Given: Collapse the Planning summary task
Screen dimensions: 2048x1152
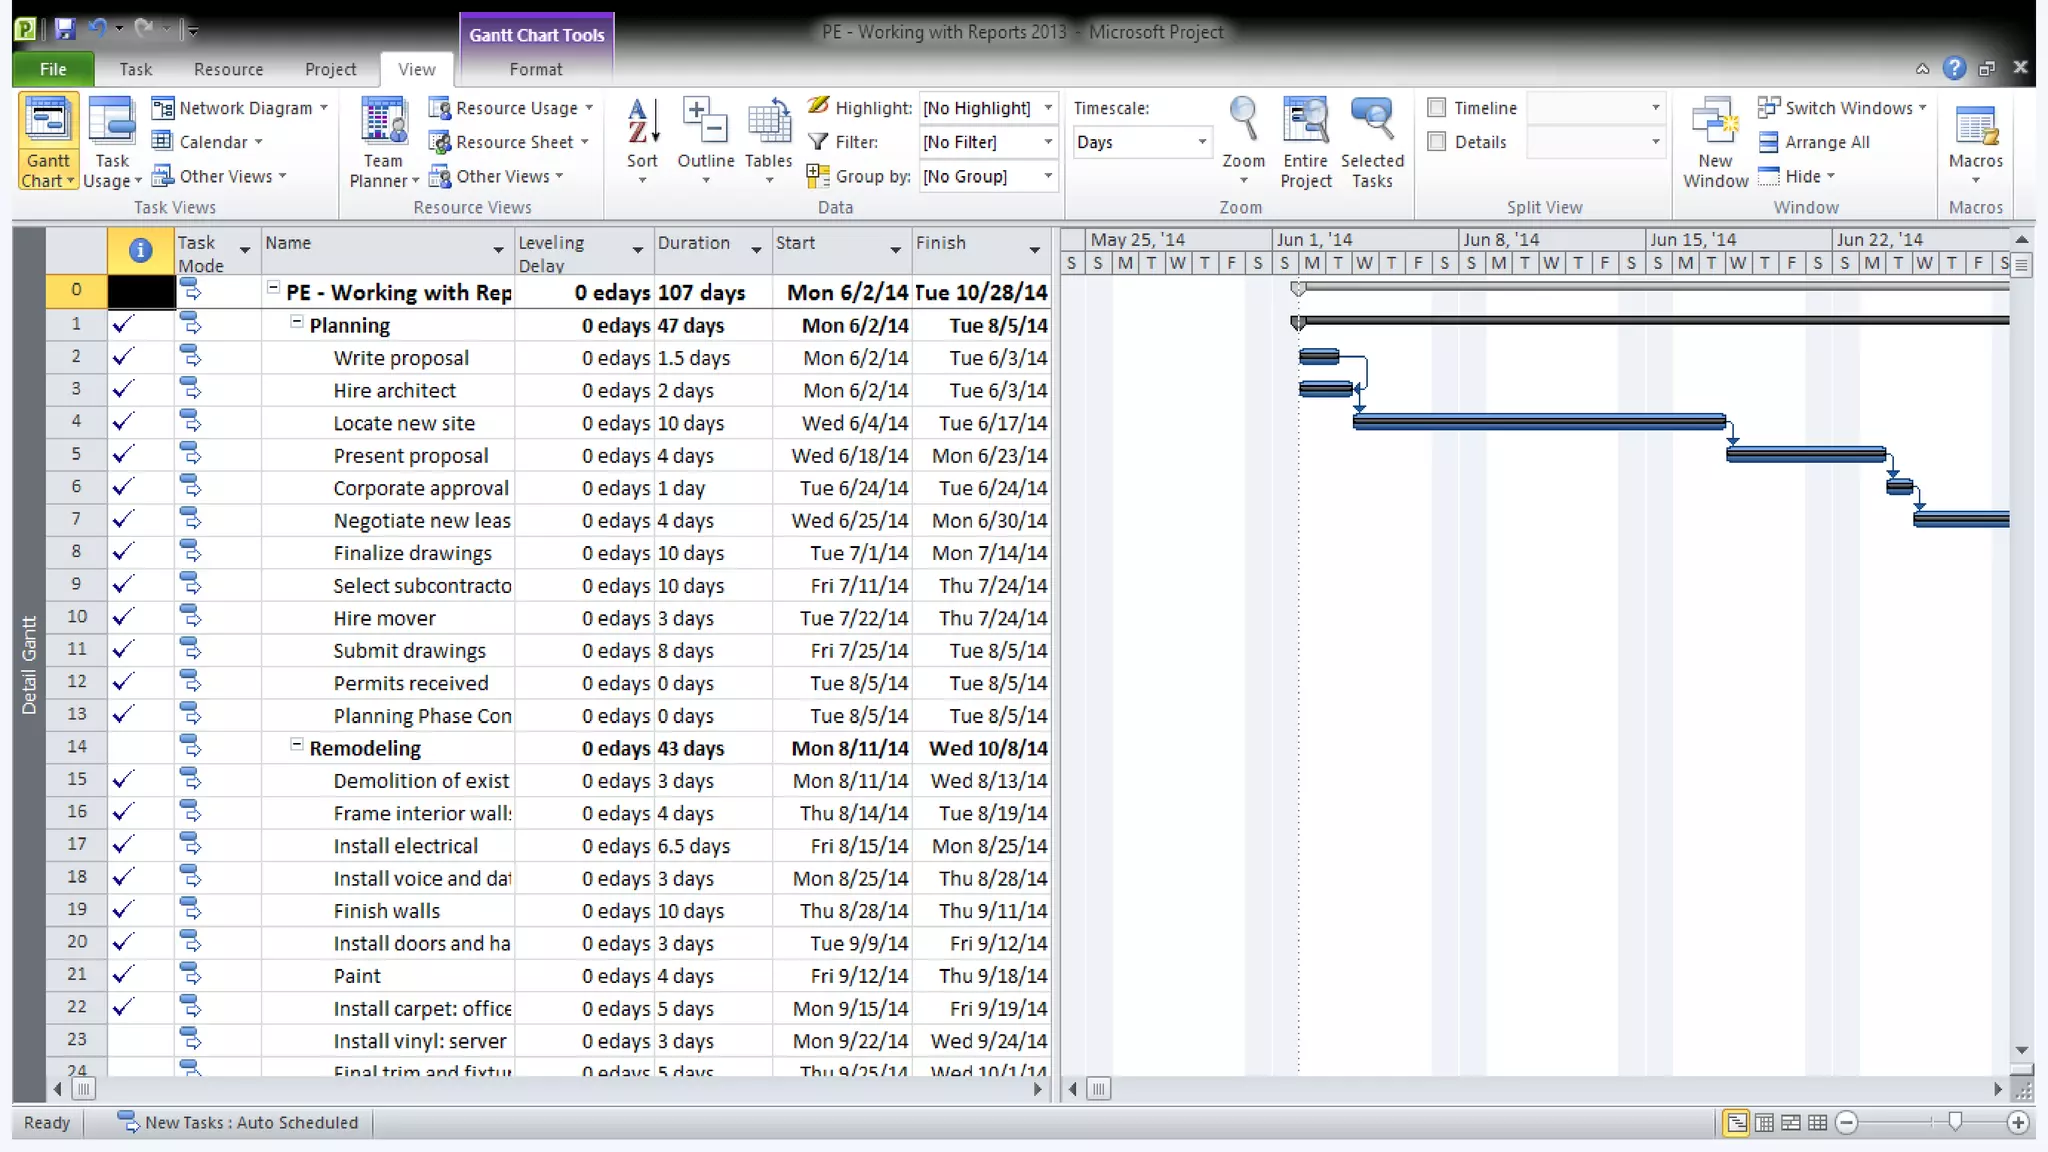Looking at the screenshot, I should click(x=297, y=322).
